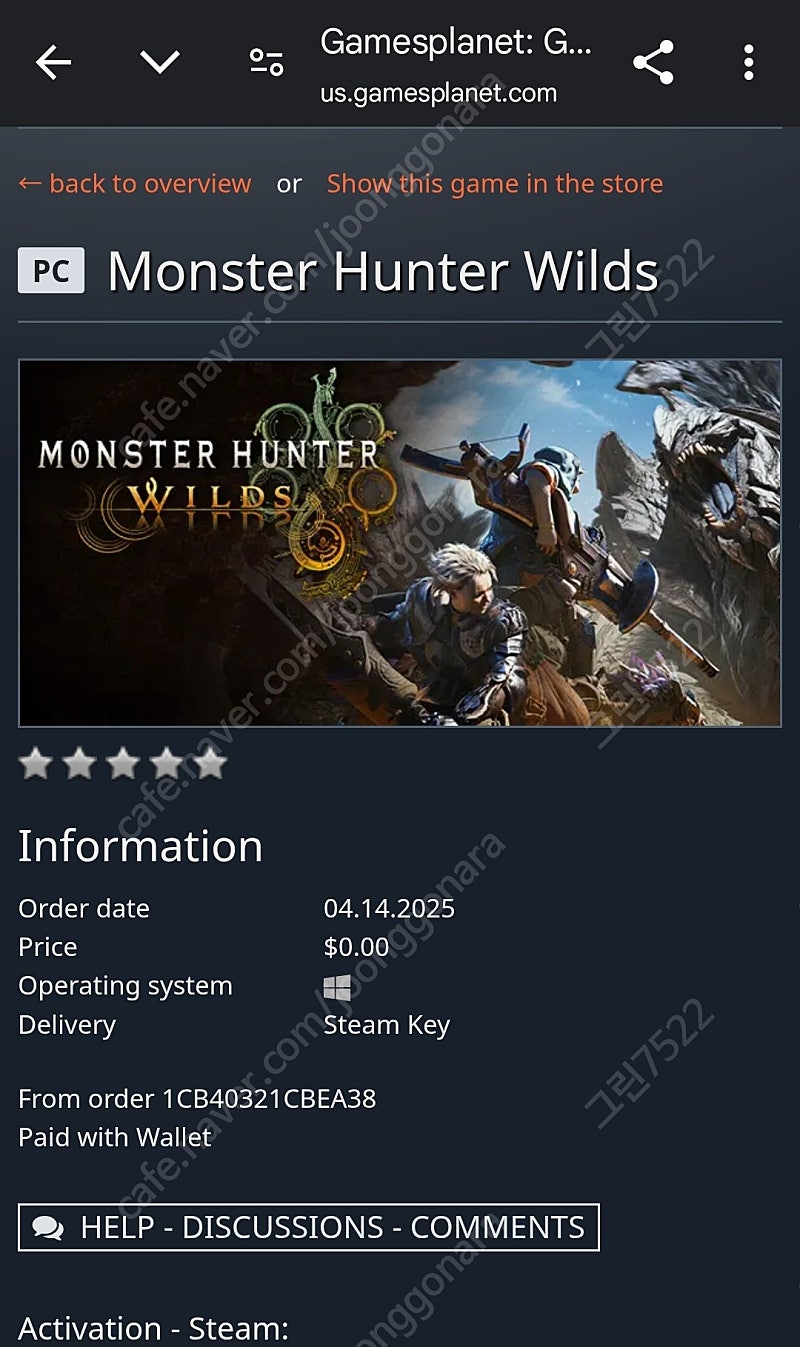This screenshot has height=1347, width=800.
Task: Tap the order number 1CB40321CBEA38
Action: tap(269, 1099)
